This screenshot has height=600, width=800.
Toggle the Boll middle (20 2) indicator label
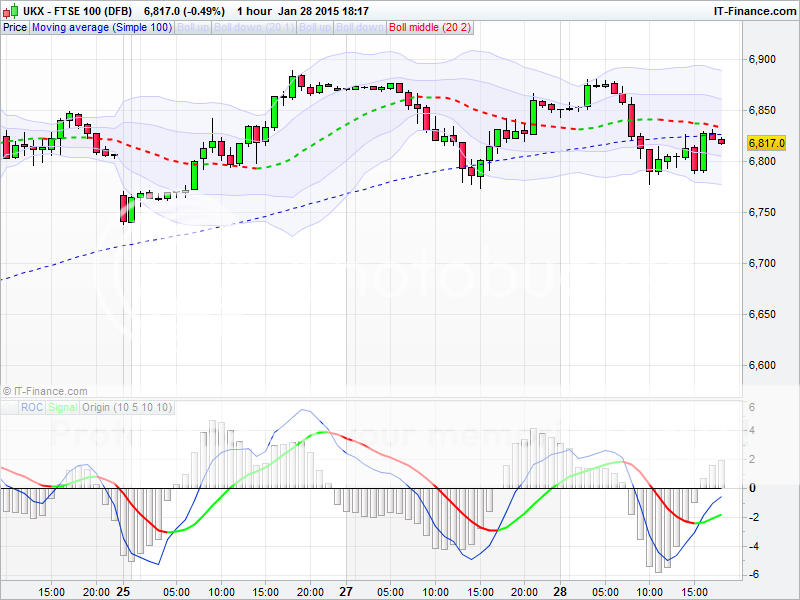429,27
